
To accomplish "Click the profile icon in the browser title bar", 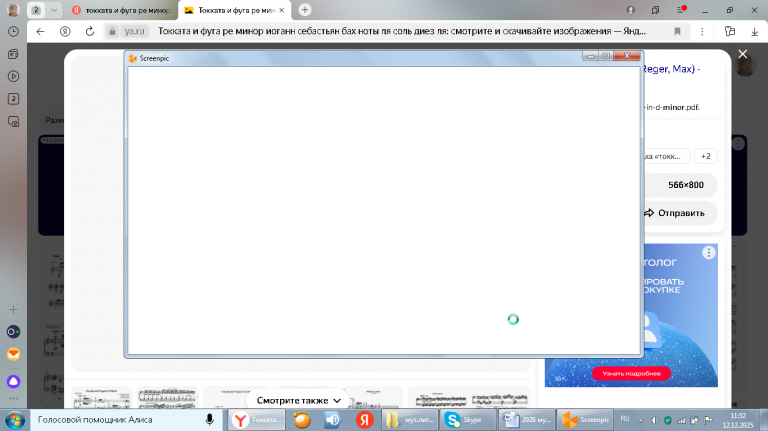I will coord(631,10).
